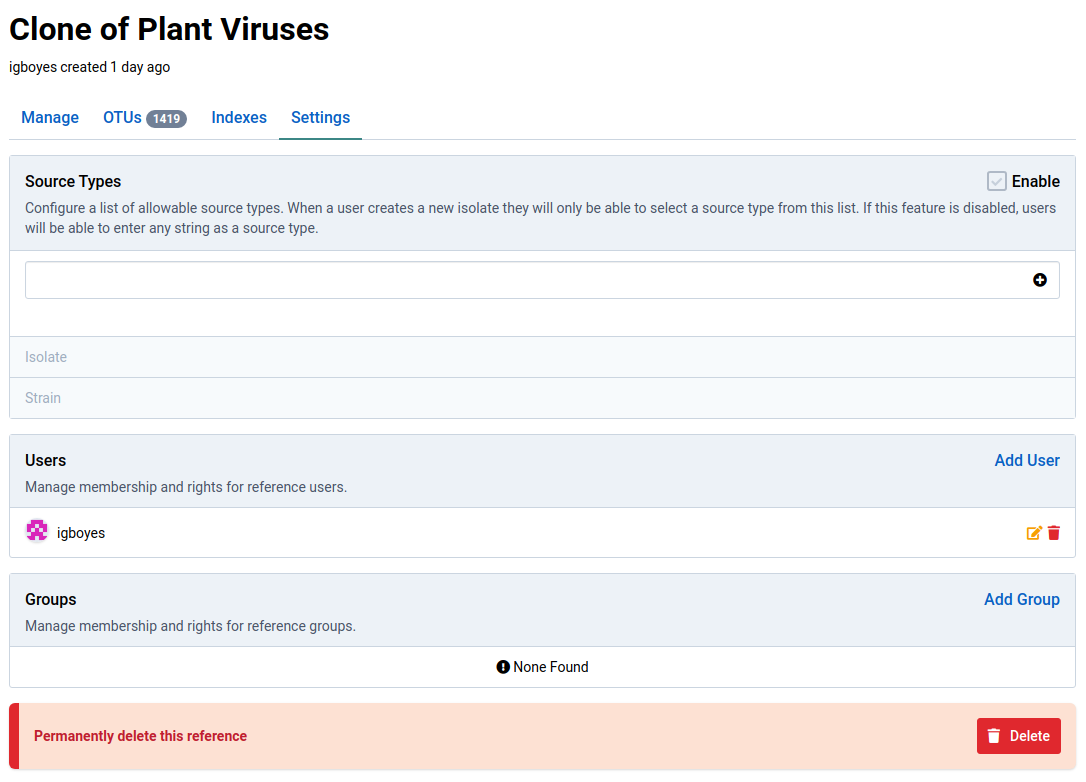The image size is (1086, 782).
Task: Click the Add Group link
Action: (x=1022, y=599)
